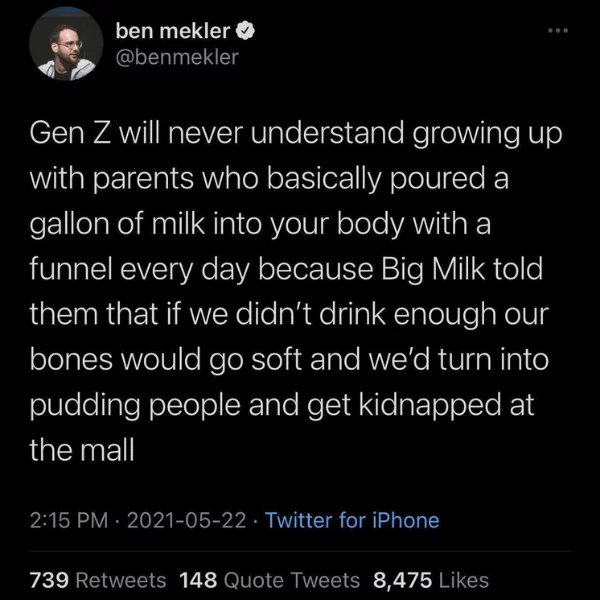Click the 2021-05-22 date
Viewport: 600px width, 600px height.
coord(187,520)
